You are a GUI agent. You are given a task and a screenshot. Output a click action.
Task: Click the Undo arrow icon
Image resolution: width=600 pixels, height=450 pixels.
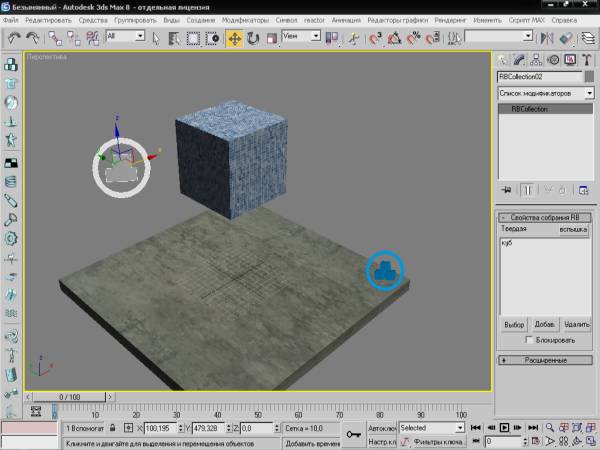click(16, 38)
